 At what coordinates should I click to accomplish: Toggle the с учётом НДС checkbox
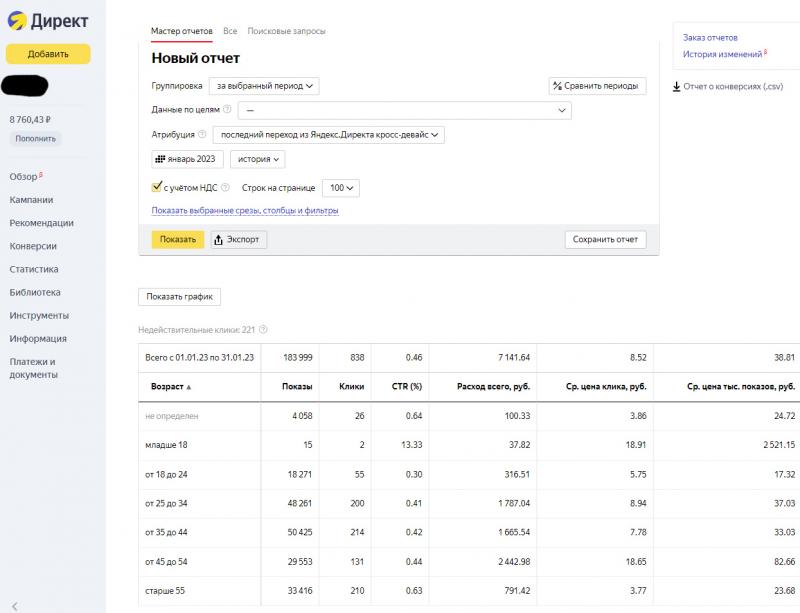(x=157, y=187)
